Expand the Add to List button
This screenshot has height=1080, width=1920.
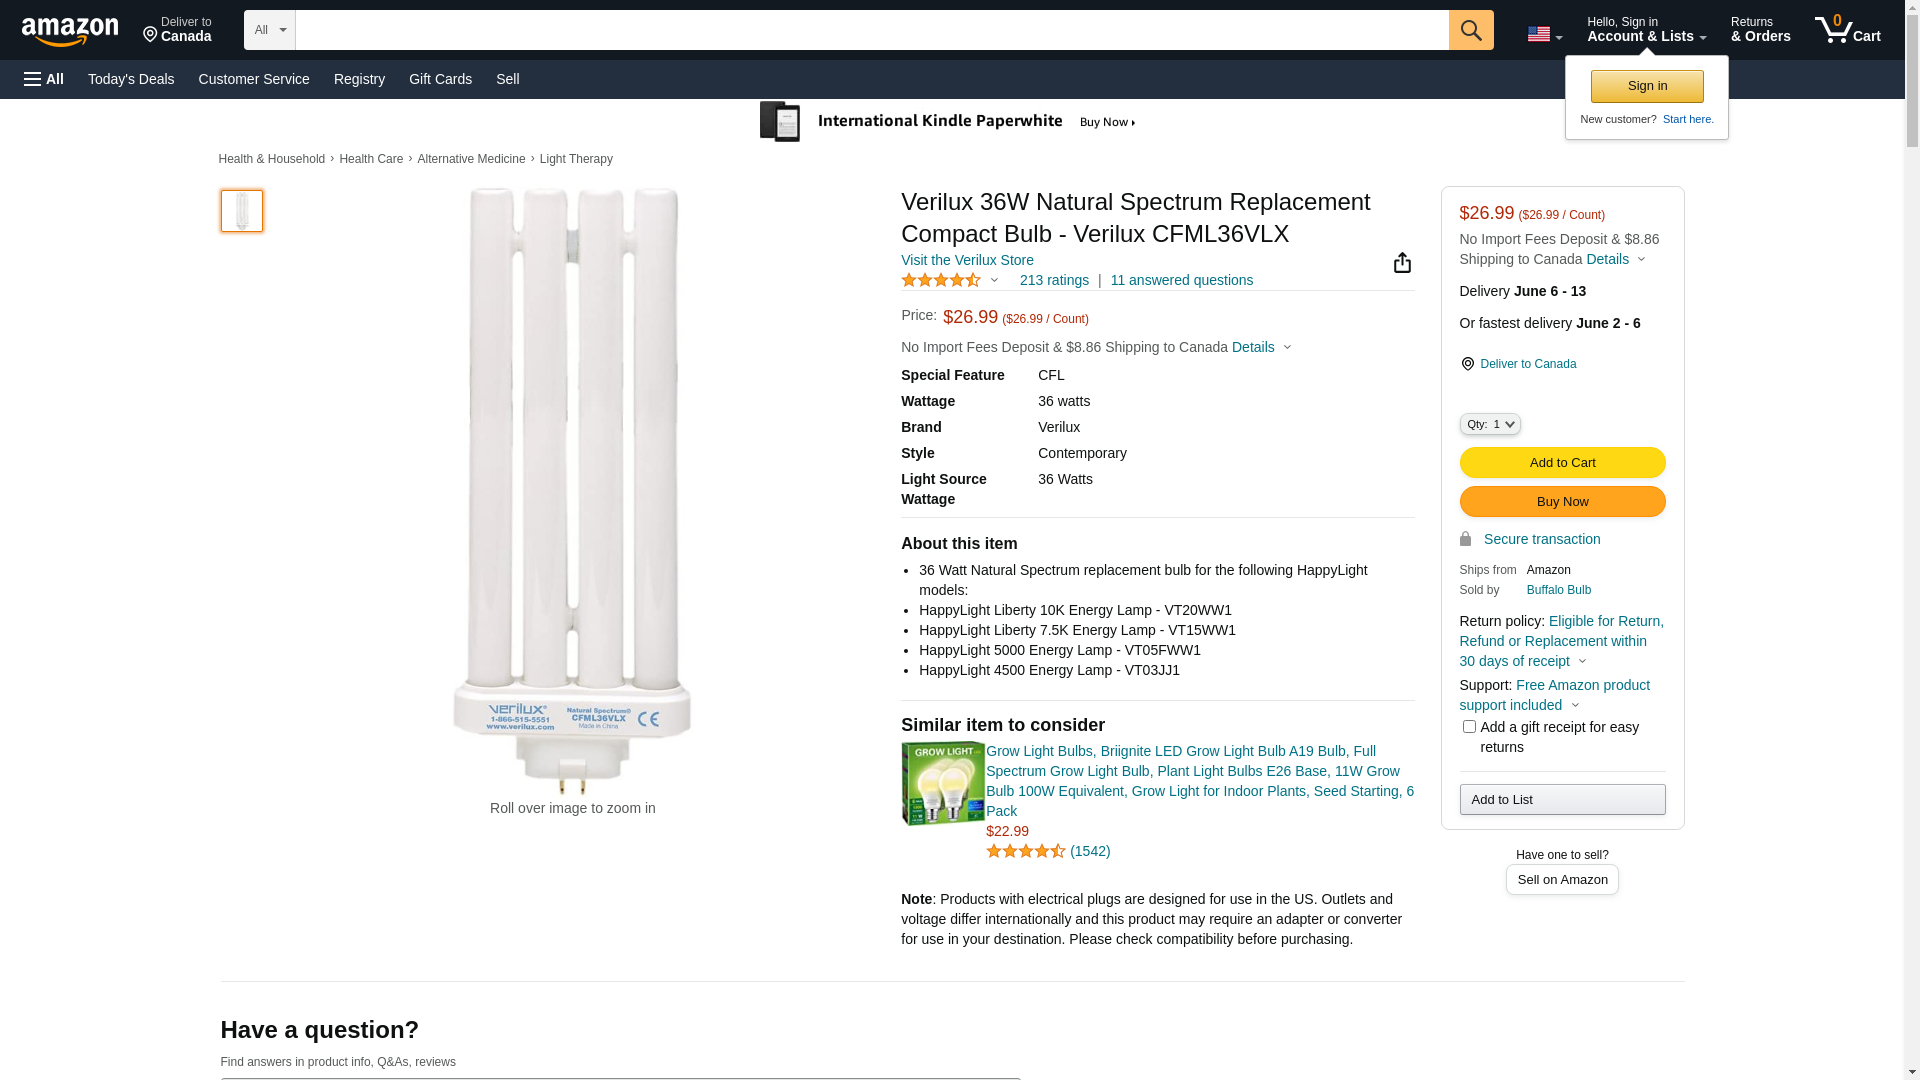click(1562, 800)
